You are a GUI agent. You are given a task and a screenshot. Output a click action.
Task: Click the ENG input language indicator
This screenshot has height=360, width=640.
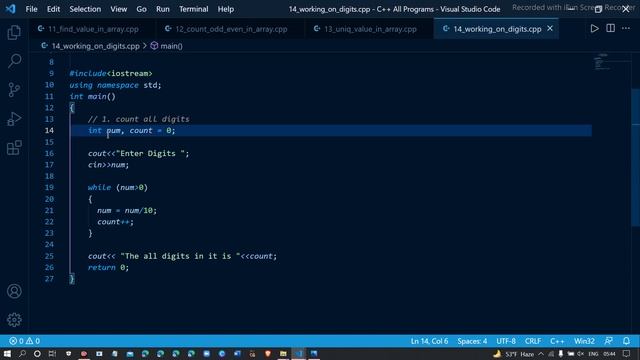[x=593, y=354]
